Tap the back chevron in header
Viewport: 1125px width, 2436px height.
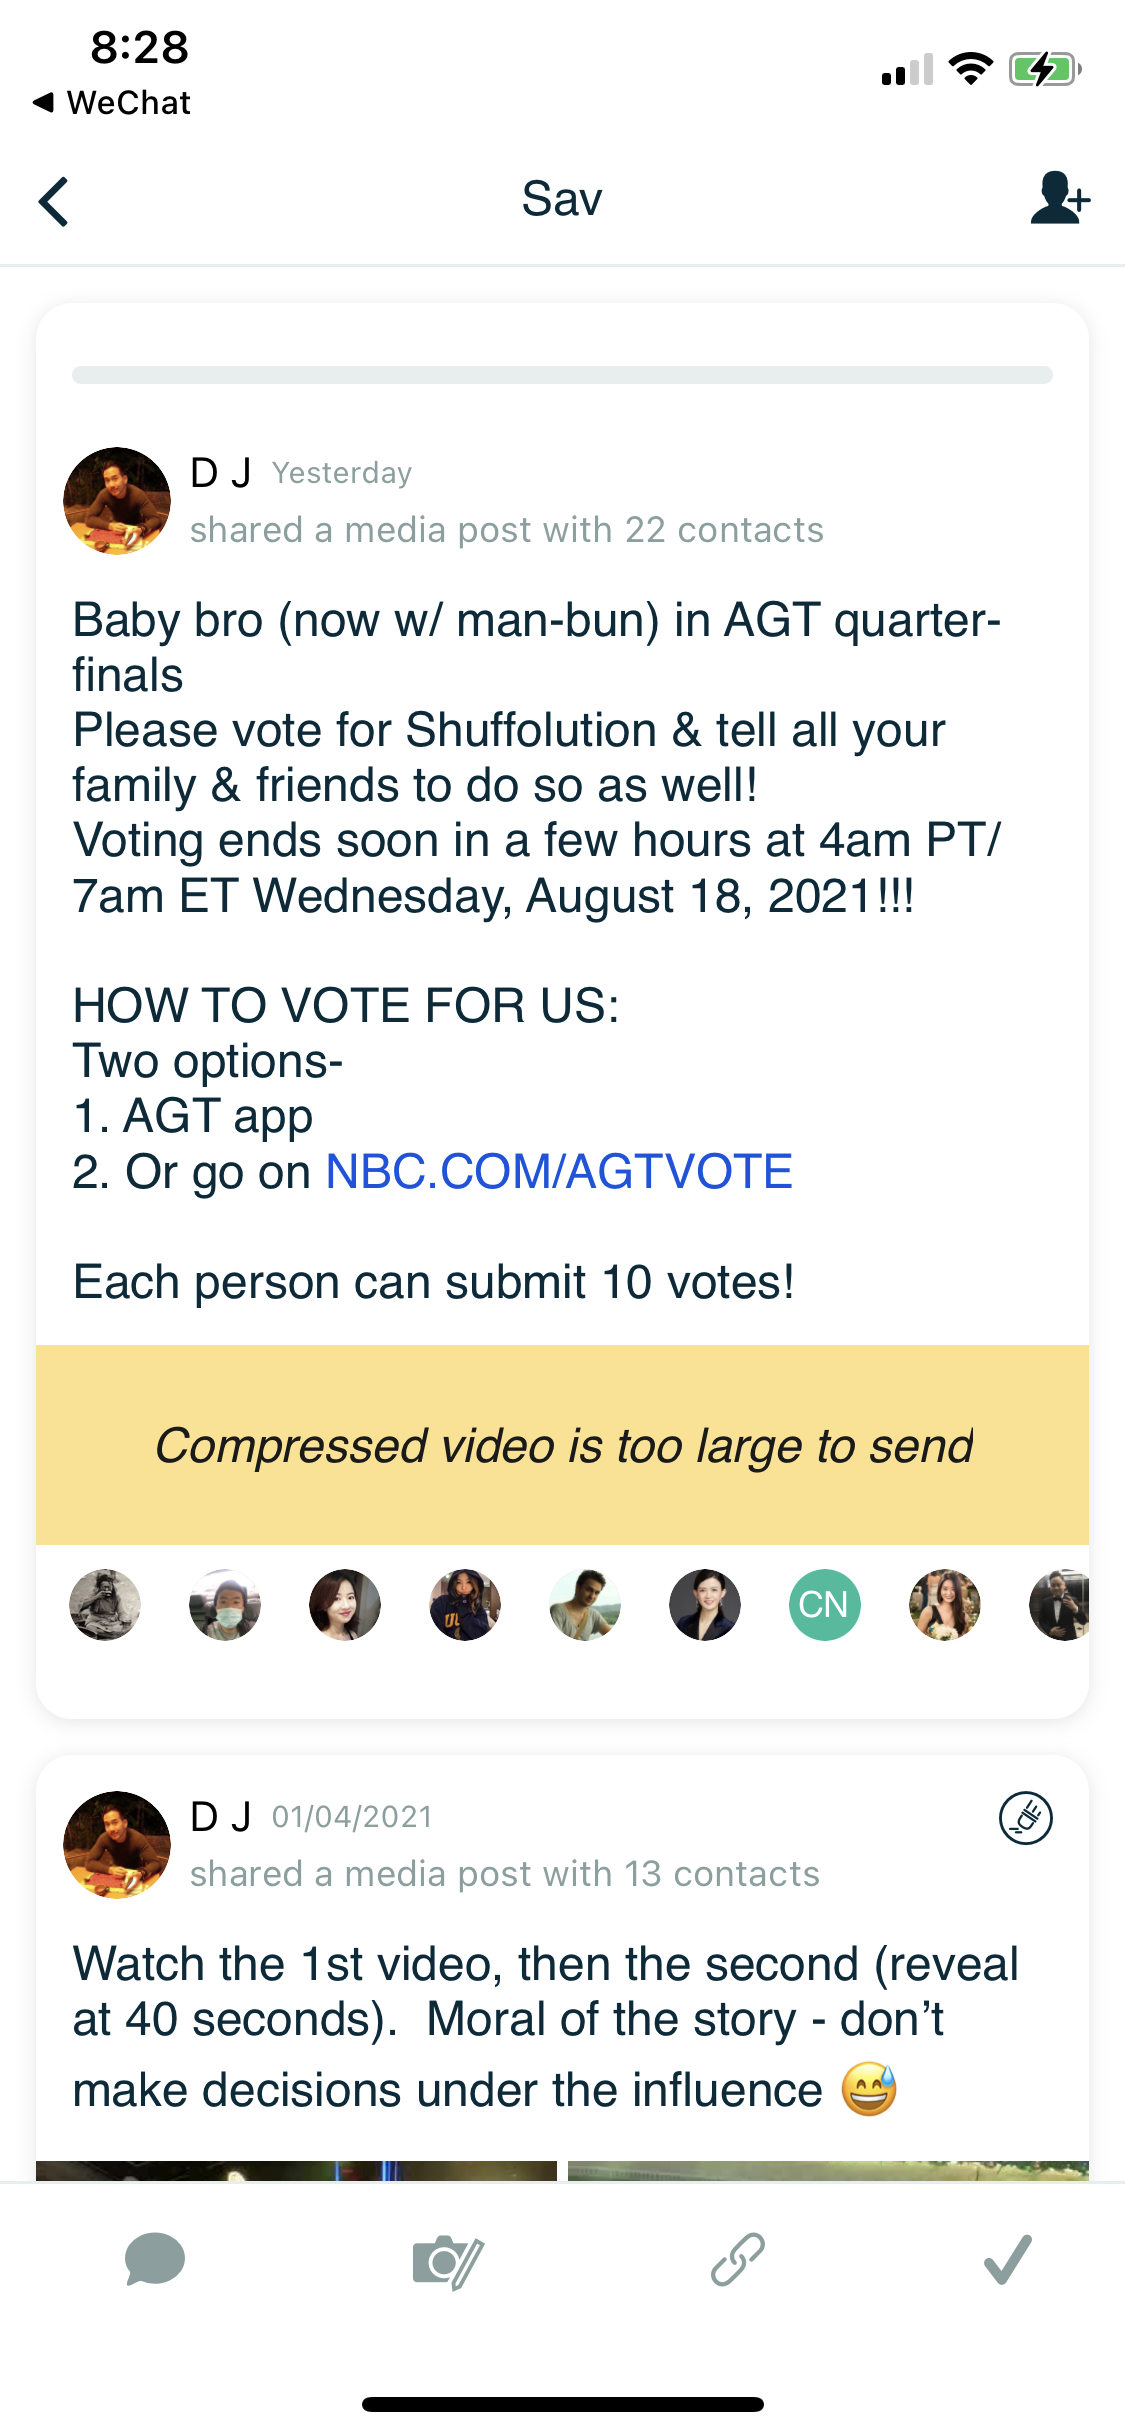coord(54,201)
